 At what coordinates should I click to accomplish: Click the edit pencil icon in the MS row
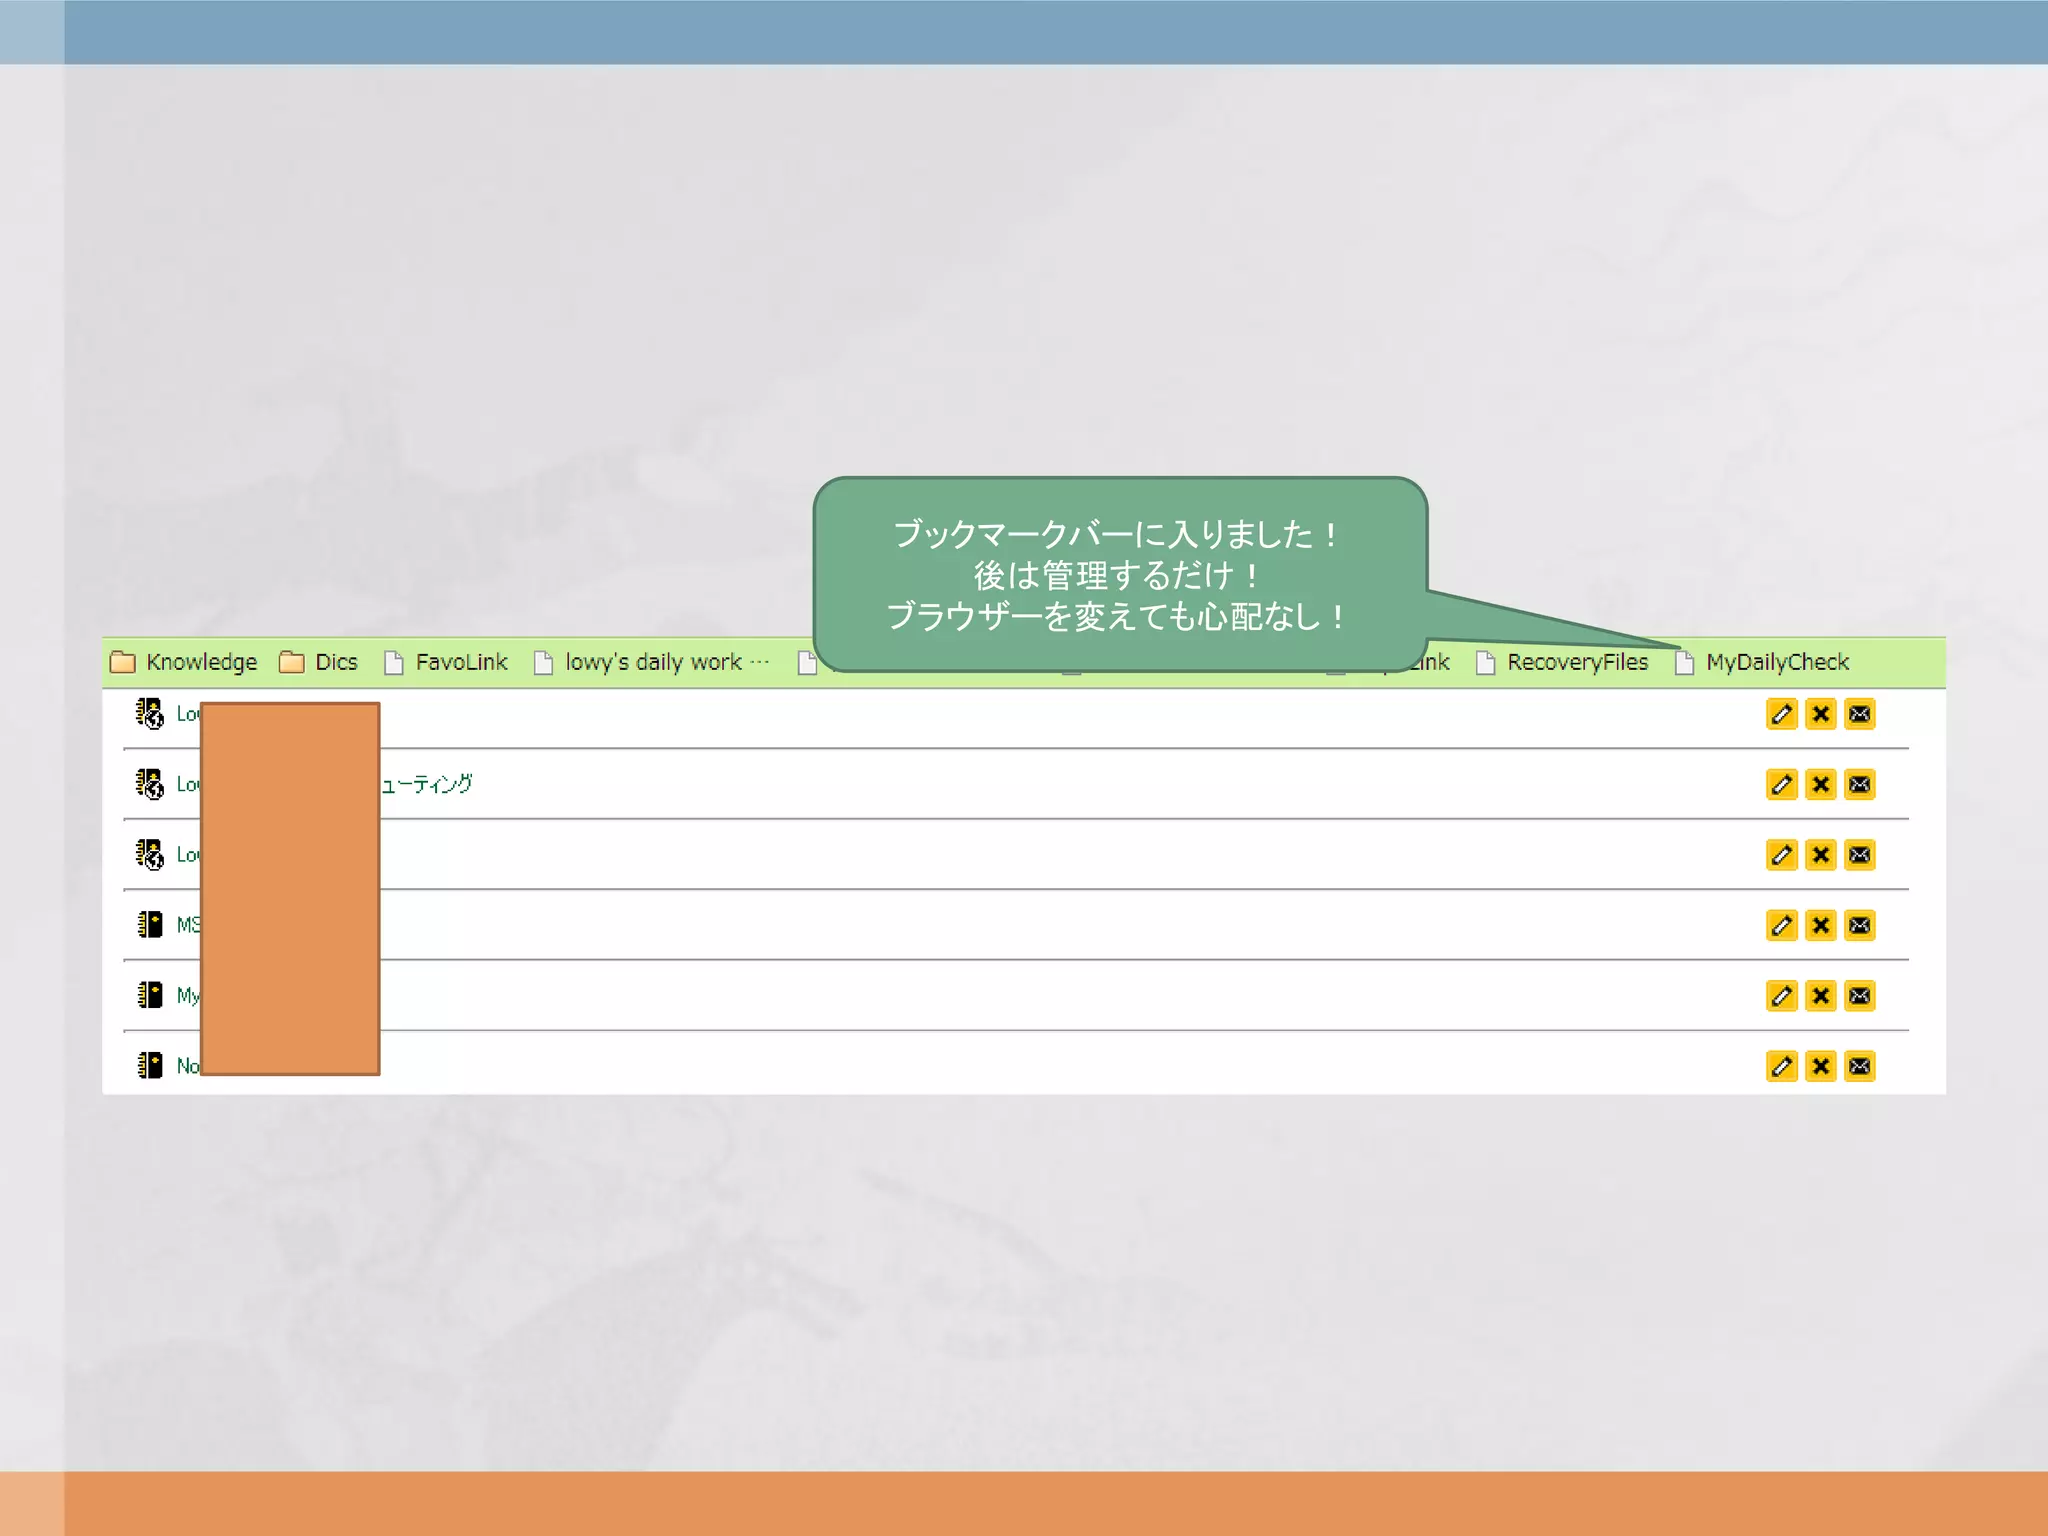pos(1781,925)
